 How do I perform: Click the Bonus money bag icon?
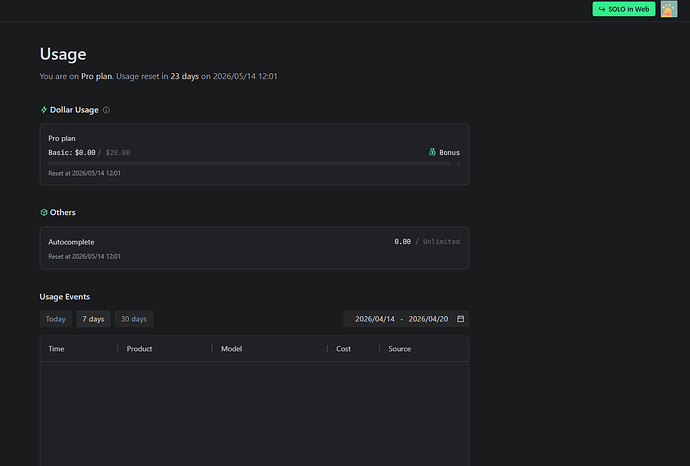click(432, 152)
